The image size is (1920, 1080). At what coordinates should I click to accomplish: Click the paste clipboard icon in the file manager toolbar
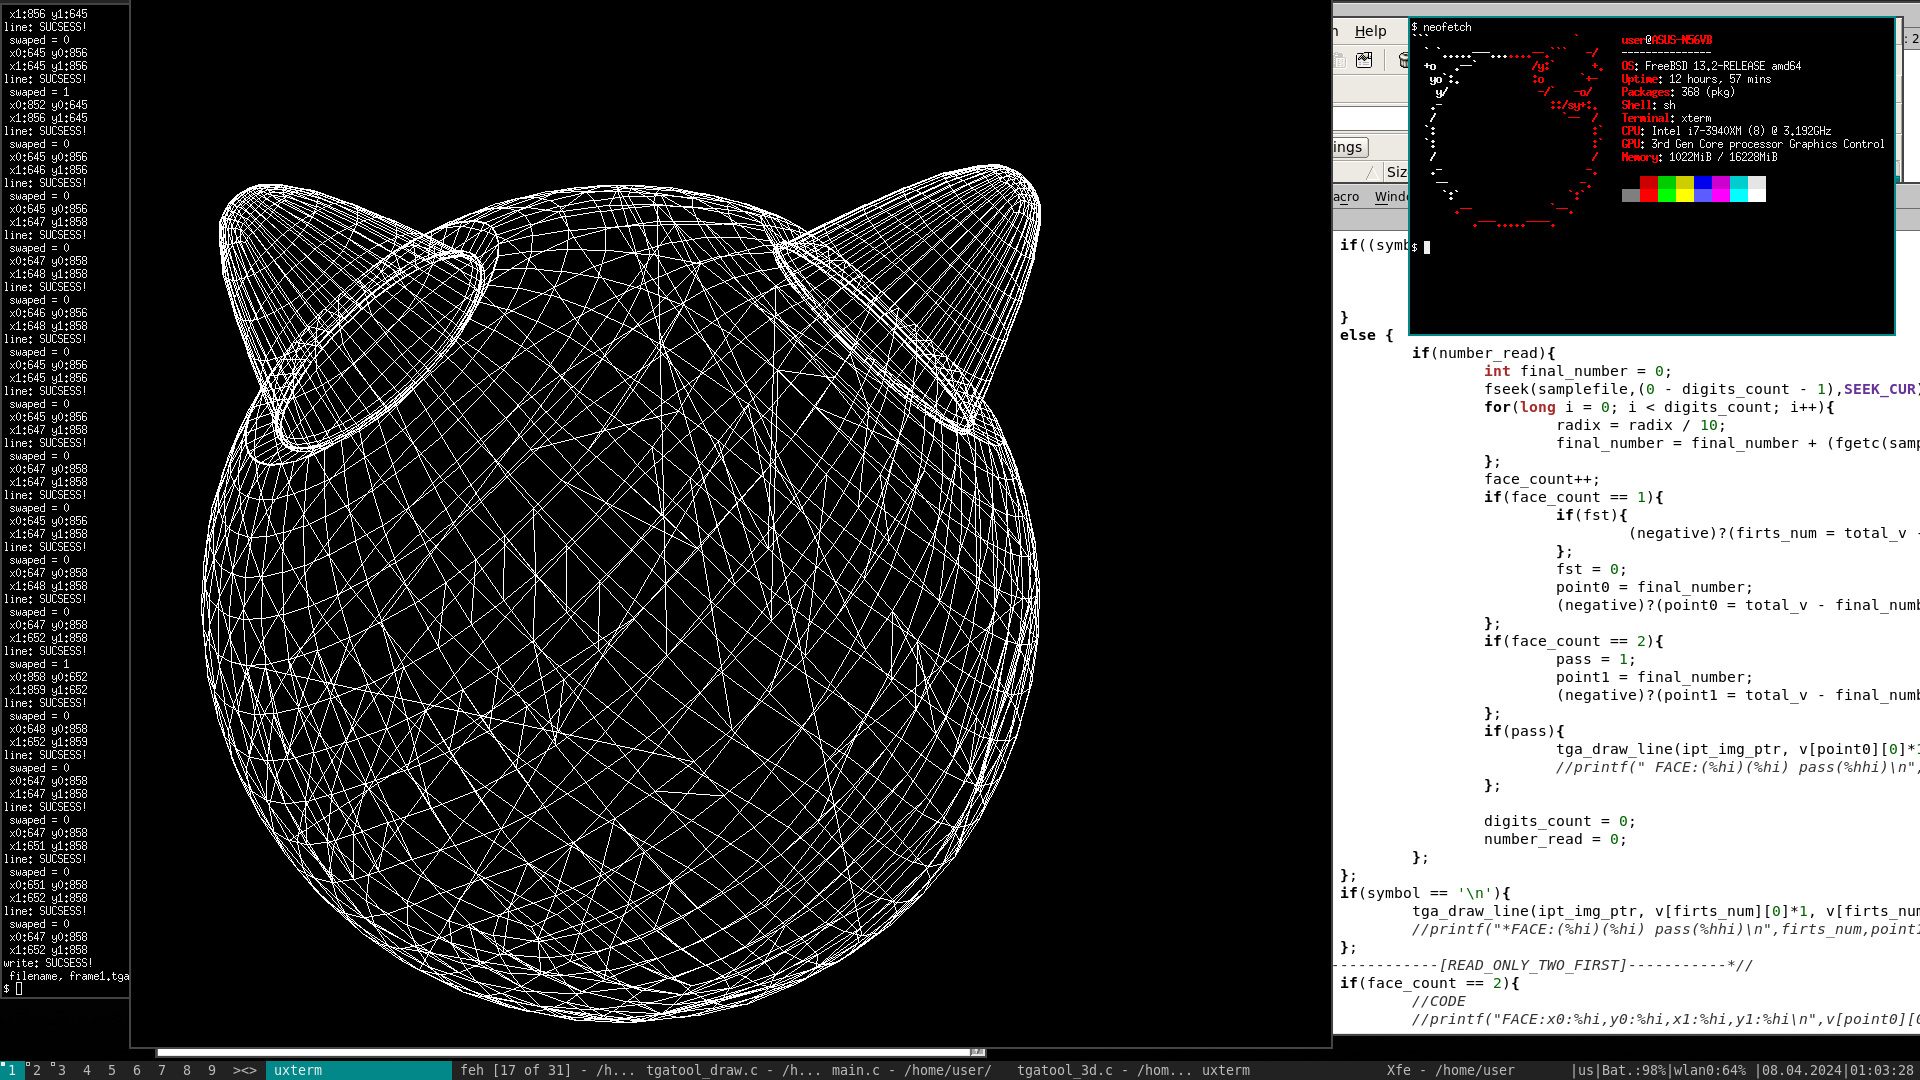[1339, 61]
